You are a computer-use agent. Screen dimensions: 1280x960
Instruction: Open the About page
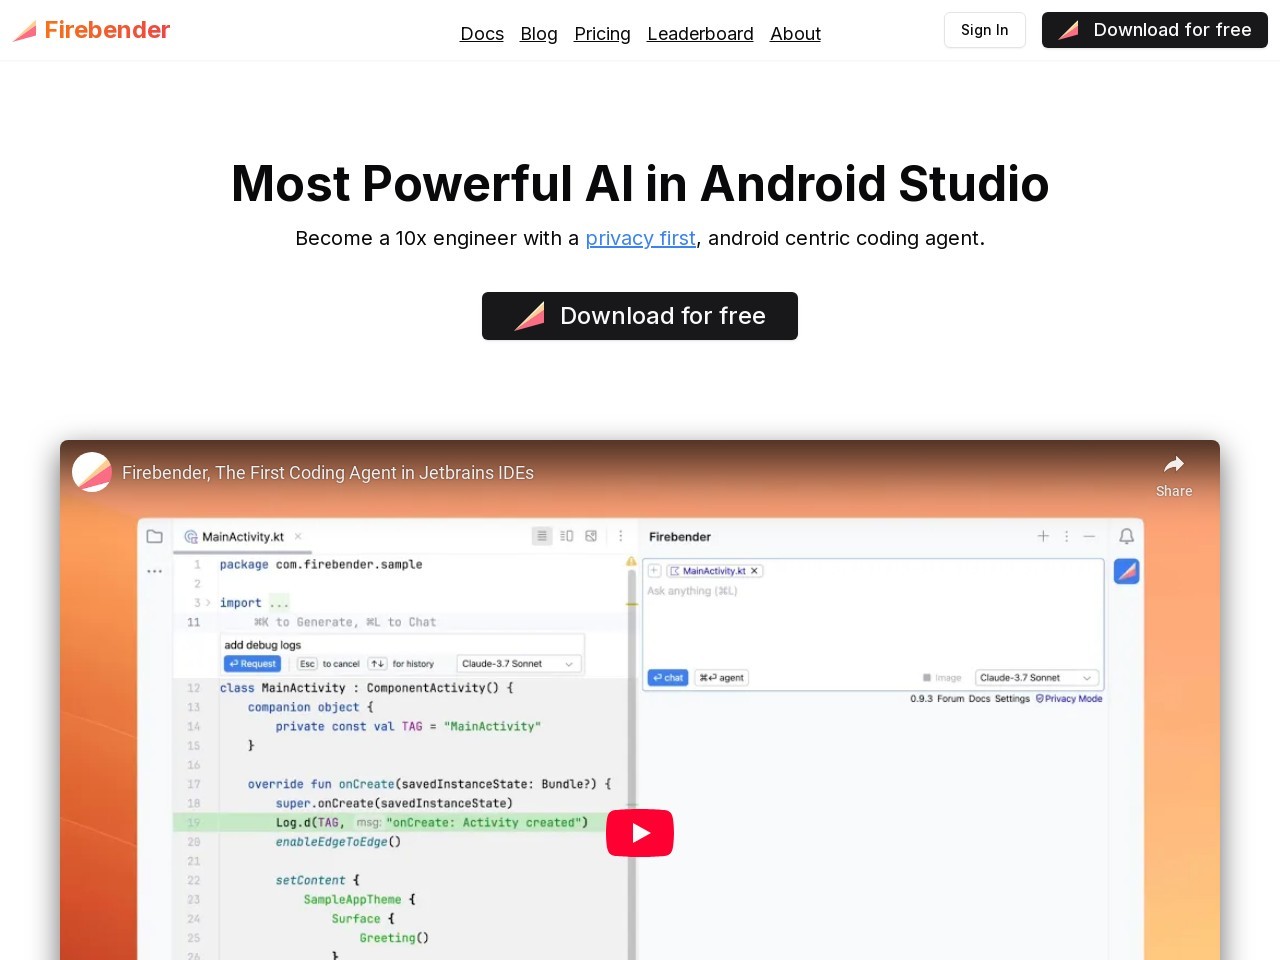click(795, 34)
